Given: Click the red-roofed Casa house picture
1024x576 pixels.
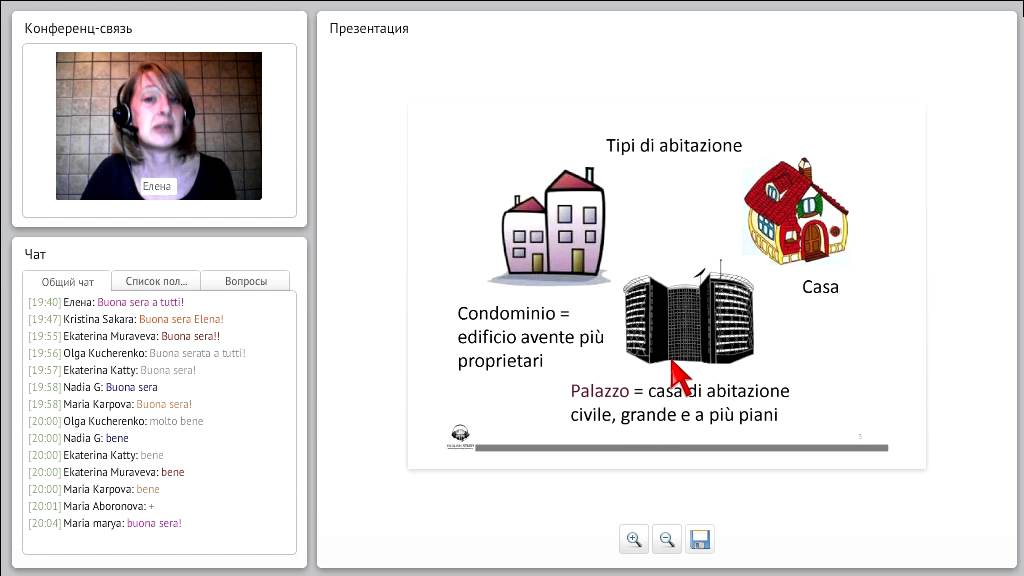Looking at the screenshot, I should (797, 211).
